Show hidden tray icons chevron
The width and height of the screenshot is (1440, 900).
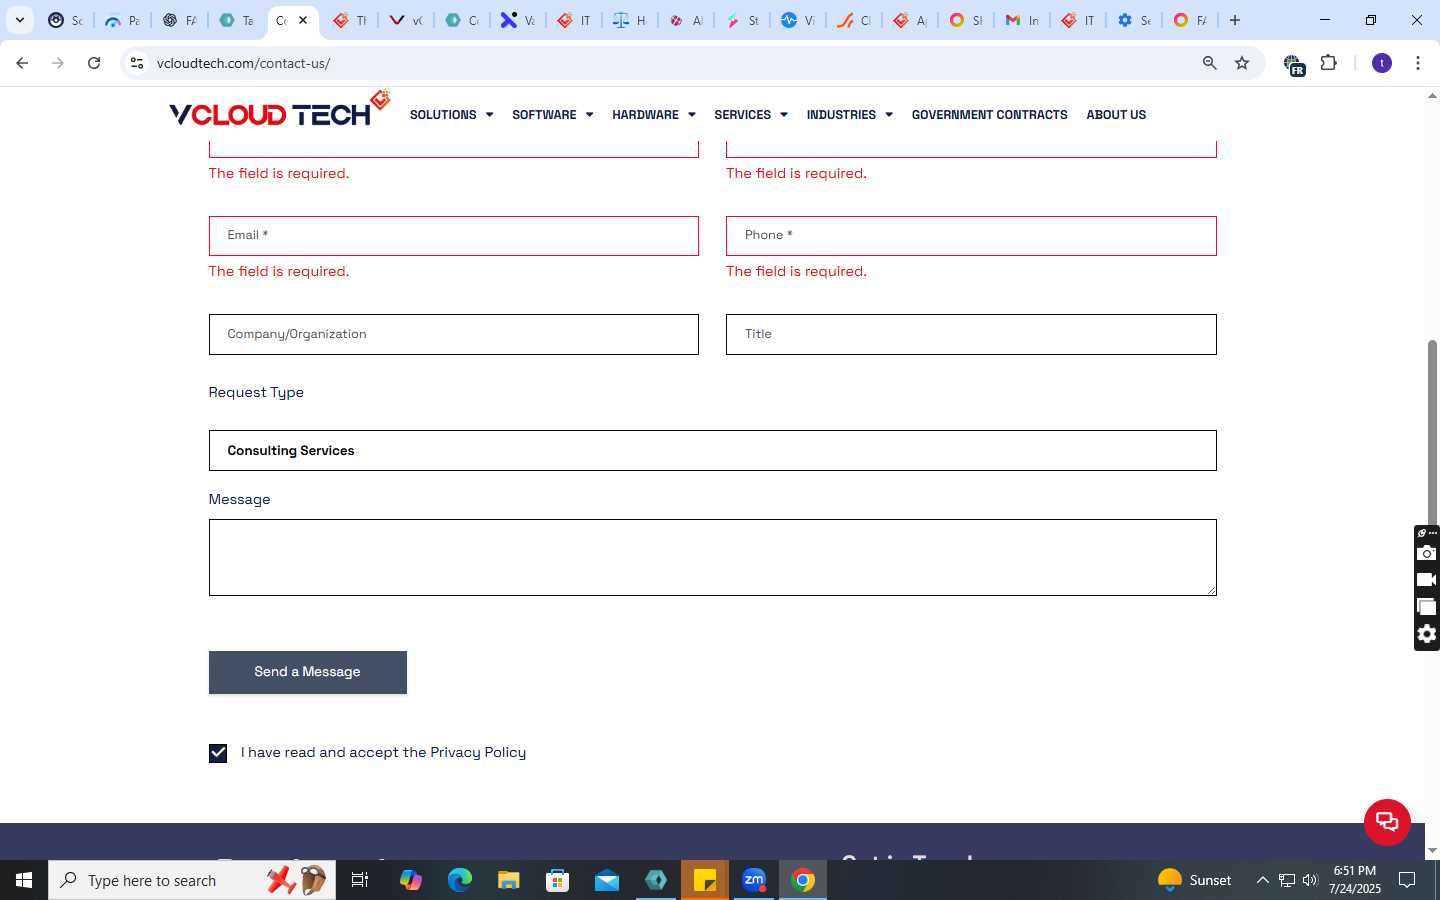pos(1263,880)
